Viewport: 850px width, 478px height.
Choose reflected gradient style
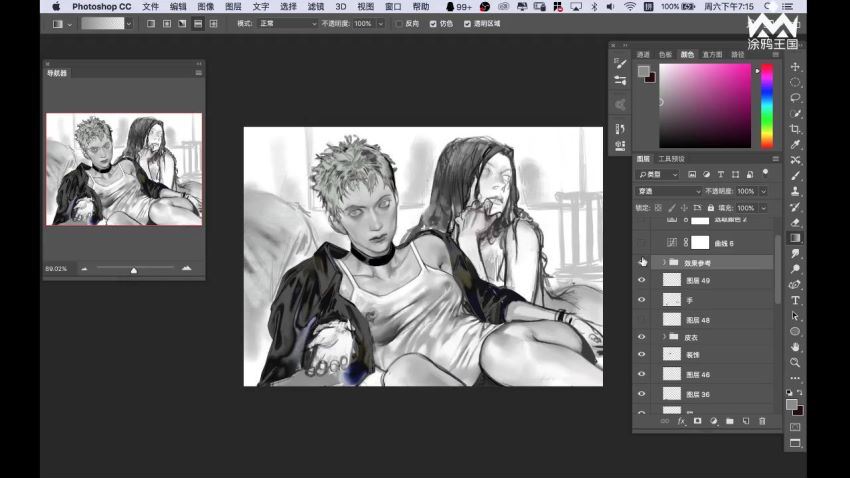(198, 24)
